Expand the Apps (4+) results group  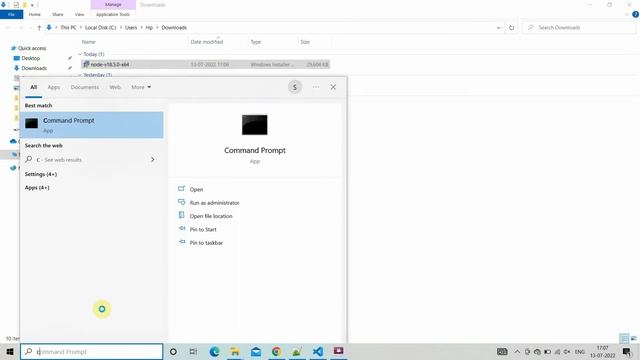[x=37, y=188]
